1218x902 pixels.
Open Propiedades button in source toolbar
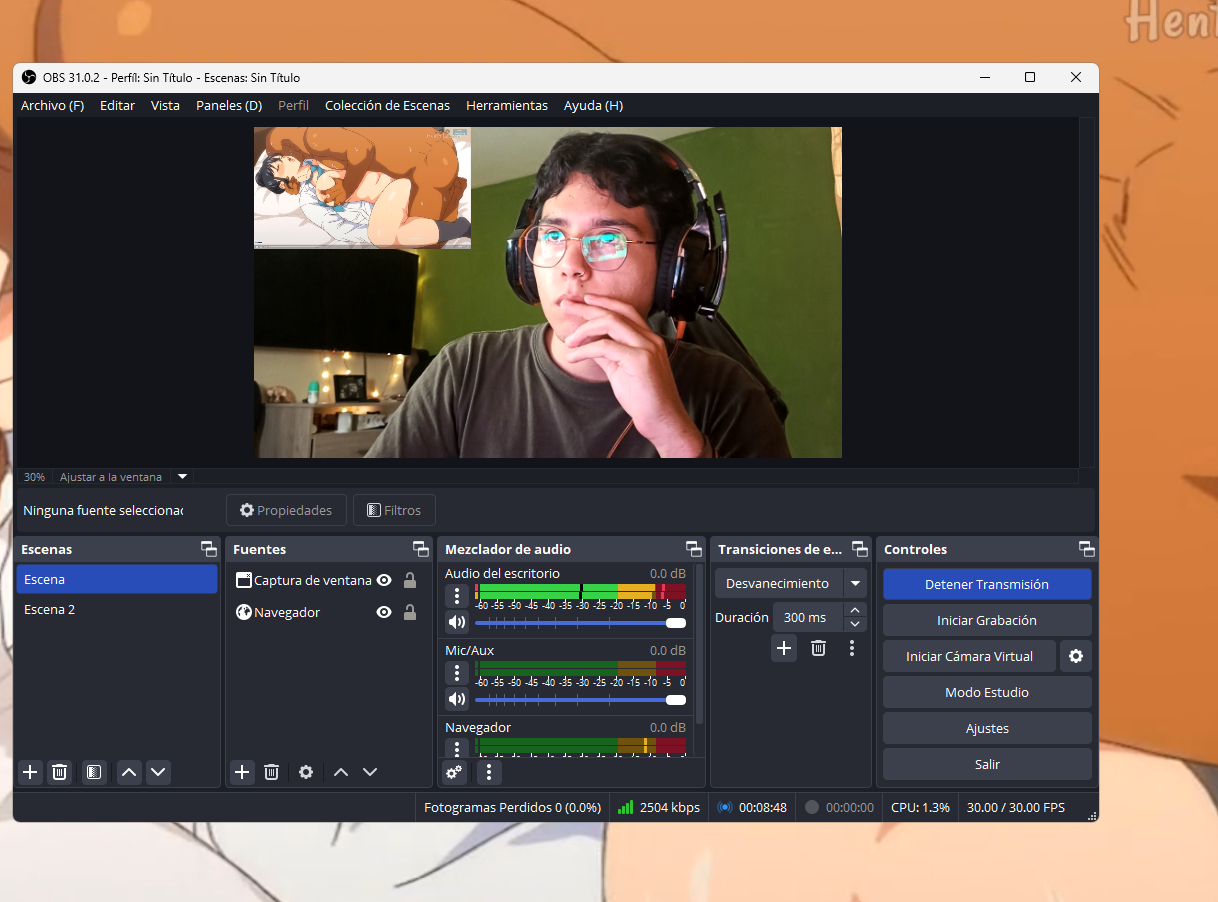pos(286,510)
